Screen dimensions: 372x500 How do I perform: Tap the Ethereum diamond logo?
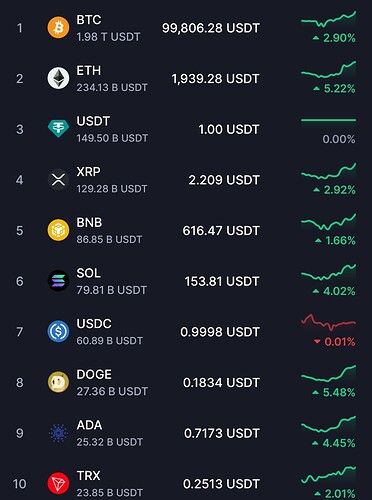coord(58,78)
